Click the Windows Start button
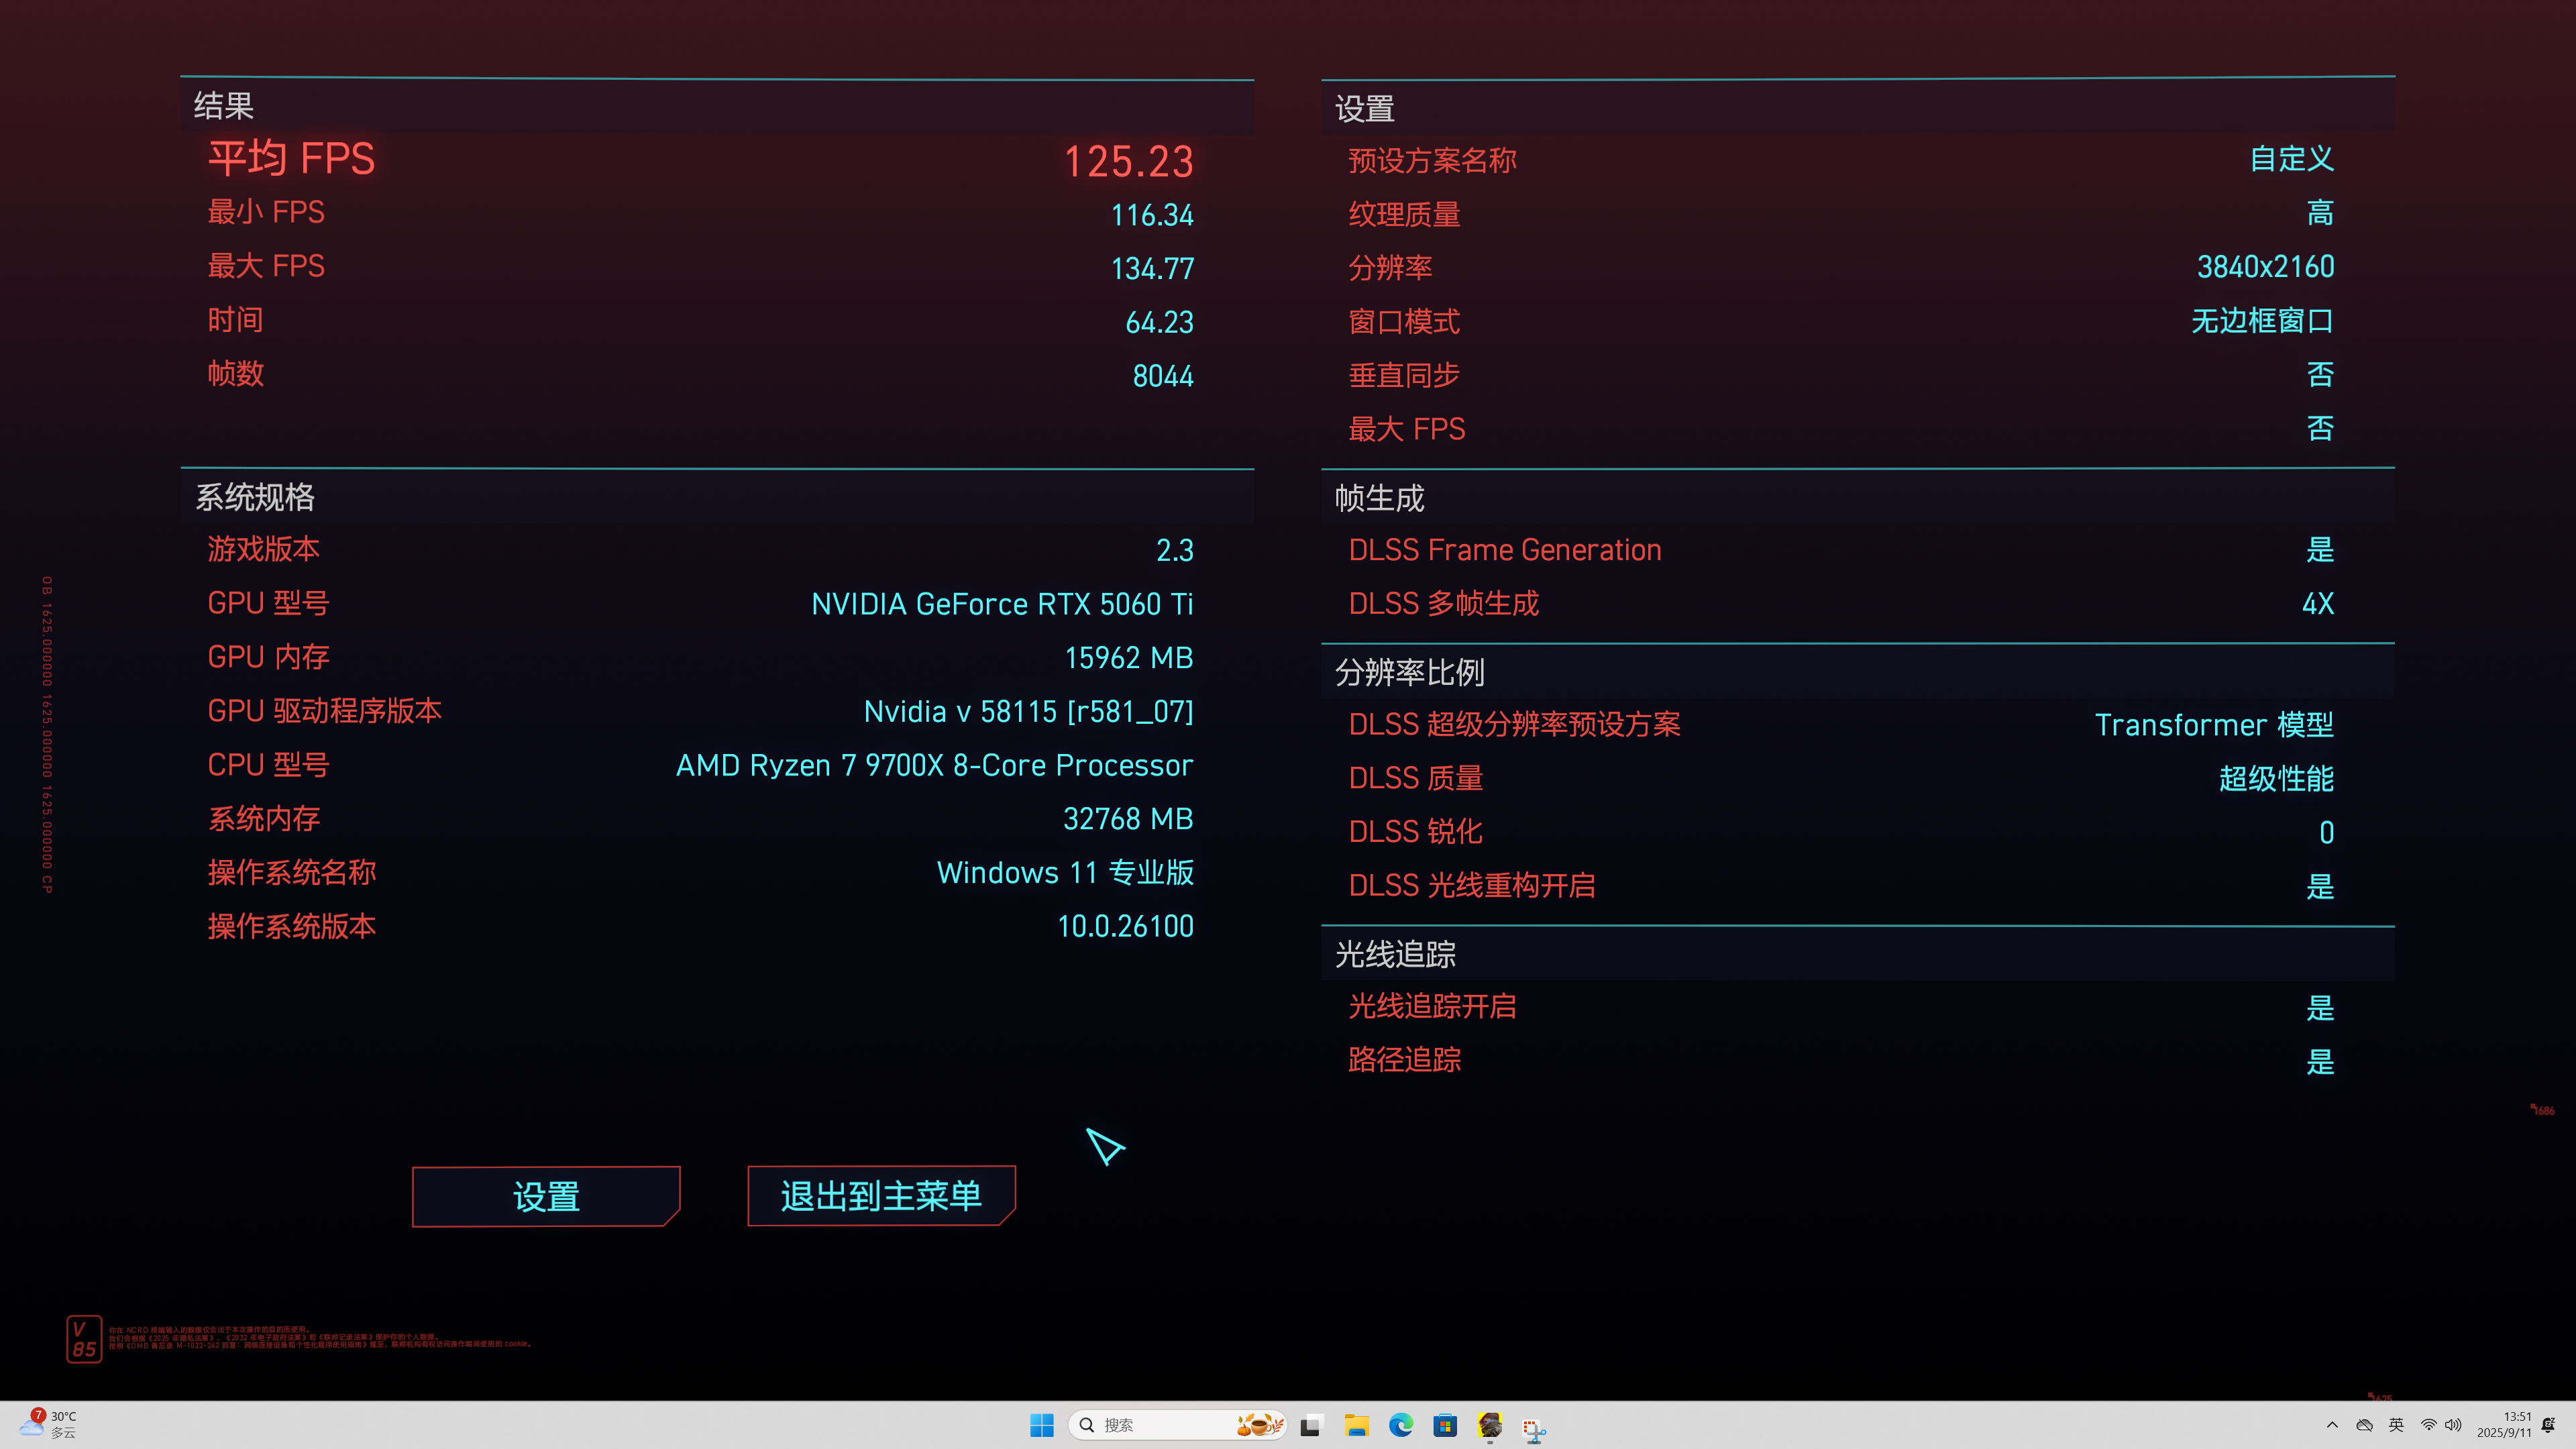This screenshot has height=1449, width=2576. [x=1041, y=1425]
